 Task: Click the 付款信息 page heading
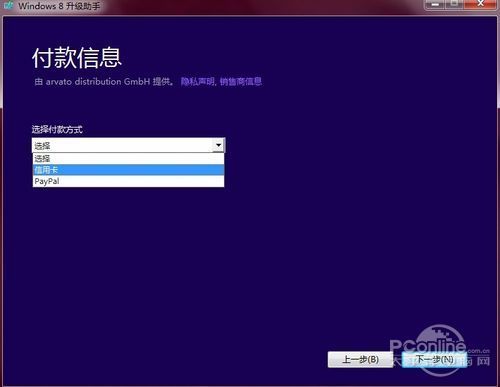click(x=77, y=58)
